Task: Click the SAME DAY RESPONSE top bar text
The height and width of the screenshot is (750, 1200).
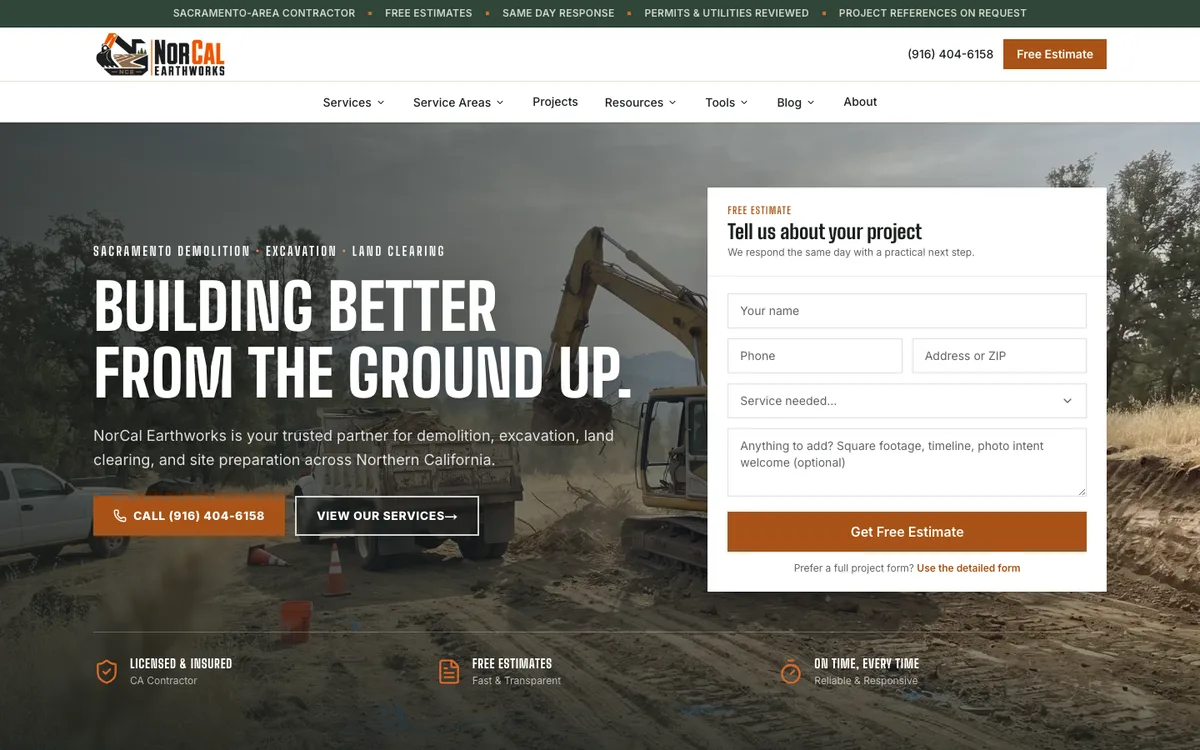Action: (559, 13)
